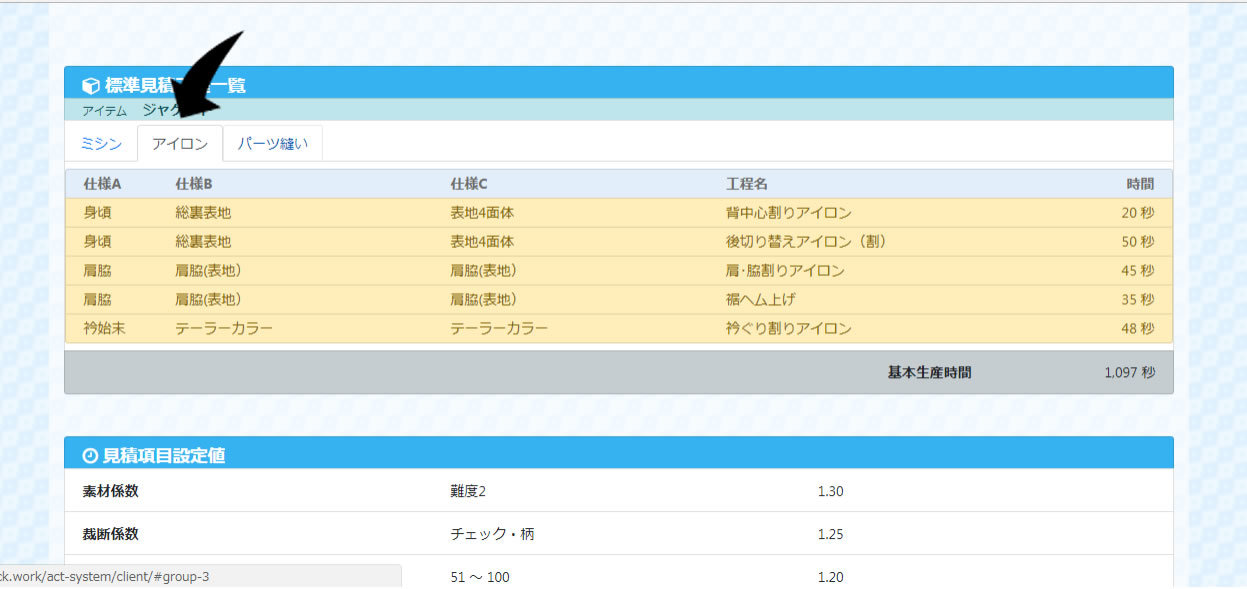
Task: Click the cube icon in the estimate list header
Action: click(x=90, y=86)
